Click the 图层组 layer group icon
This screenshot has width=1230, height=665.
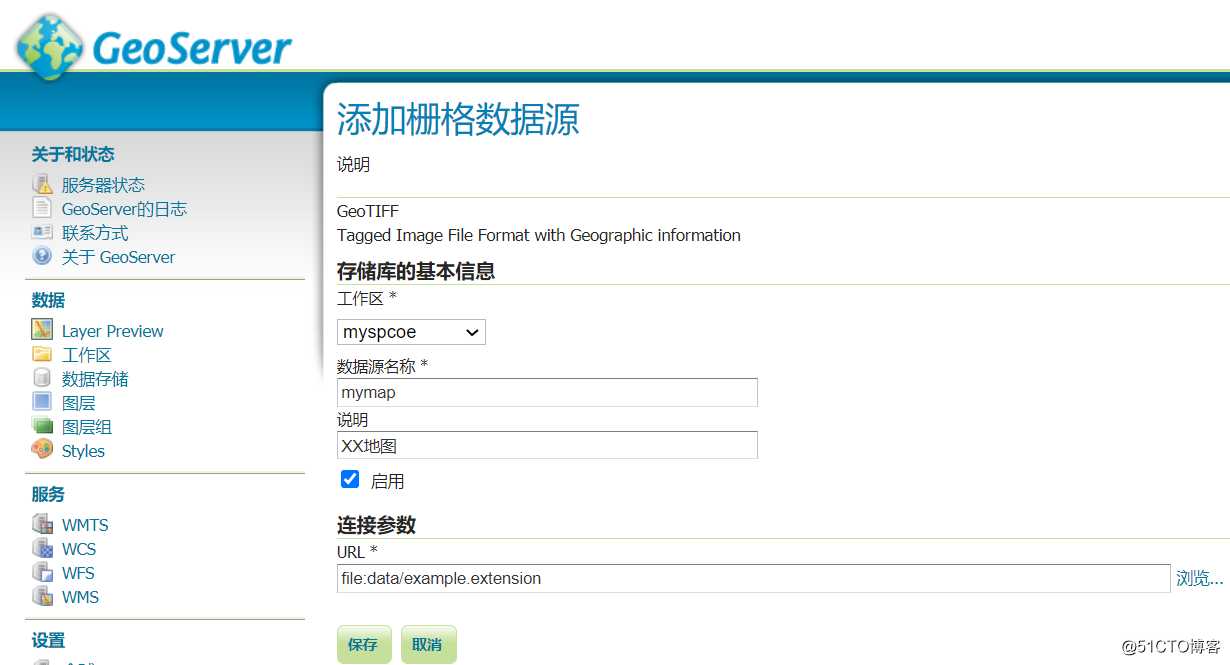click(x=42, y=426)
